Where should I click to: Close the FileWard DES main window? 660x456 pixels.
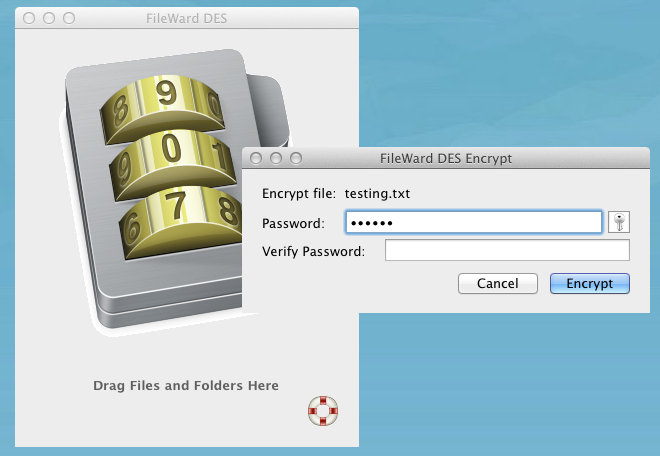[x=29, y=18]
